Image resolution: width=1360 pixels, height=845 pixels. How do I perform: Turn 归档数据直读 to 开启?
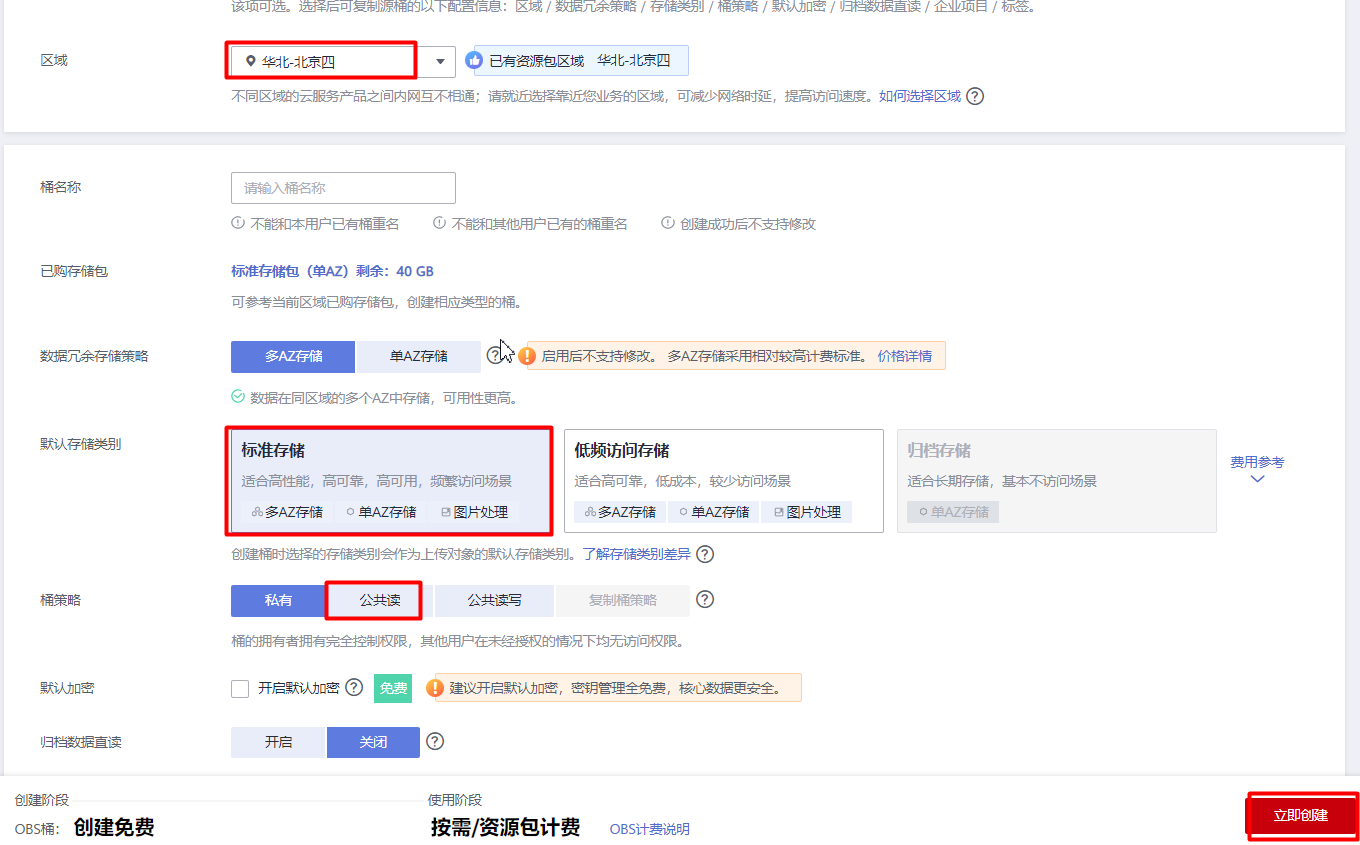click(x=278, y=742)
